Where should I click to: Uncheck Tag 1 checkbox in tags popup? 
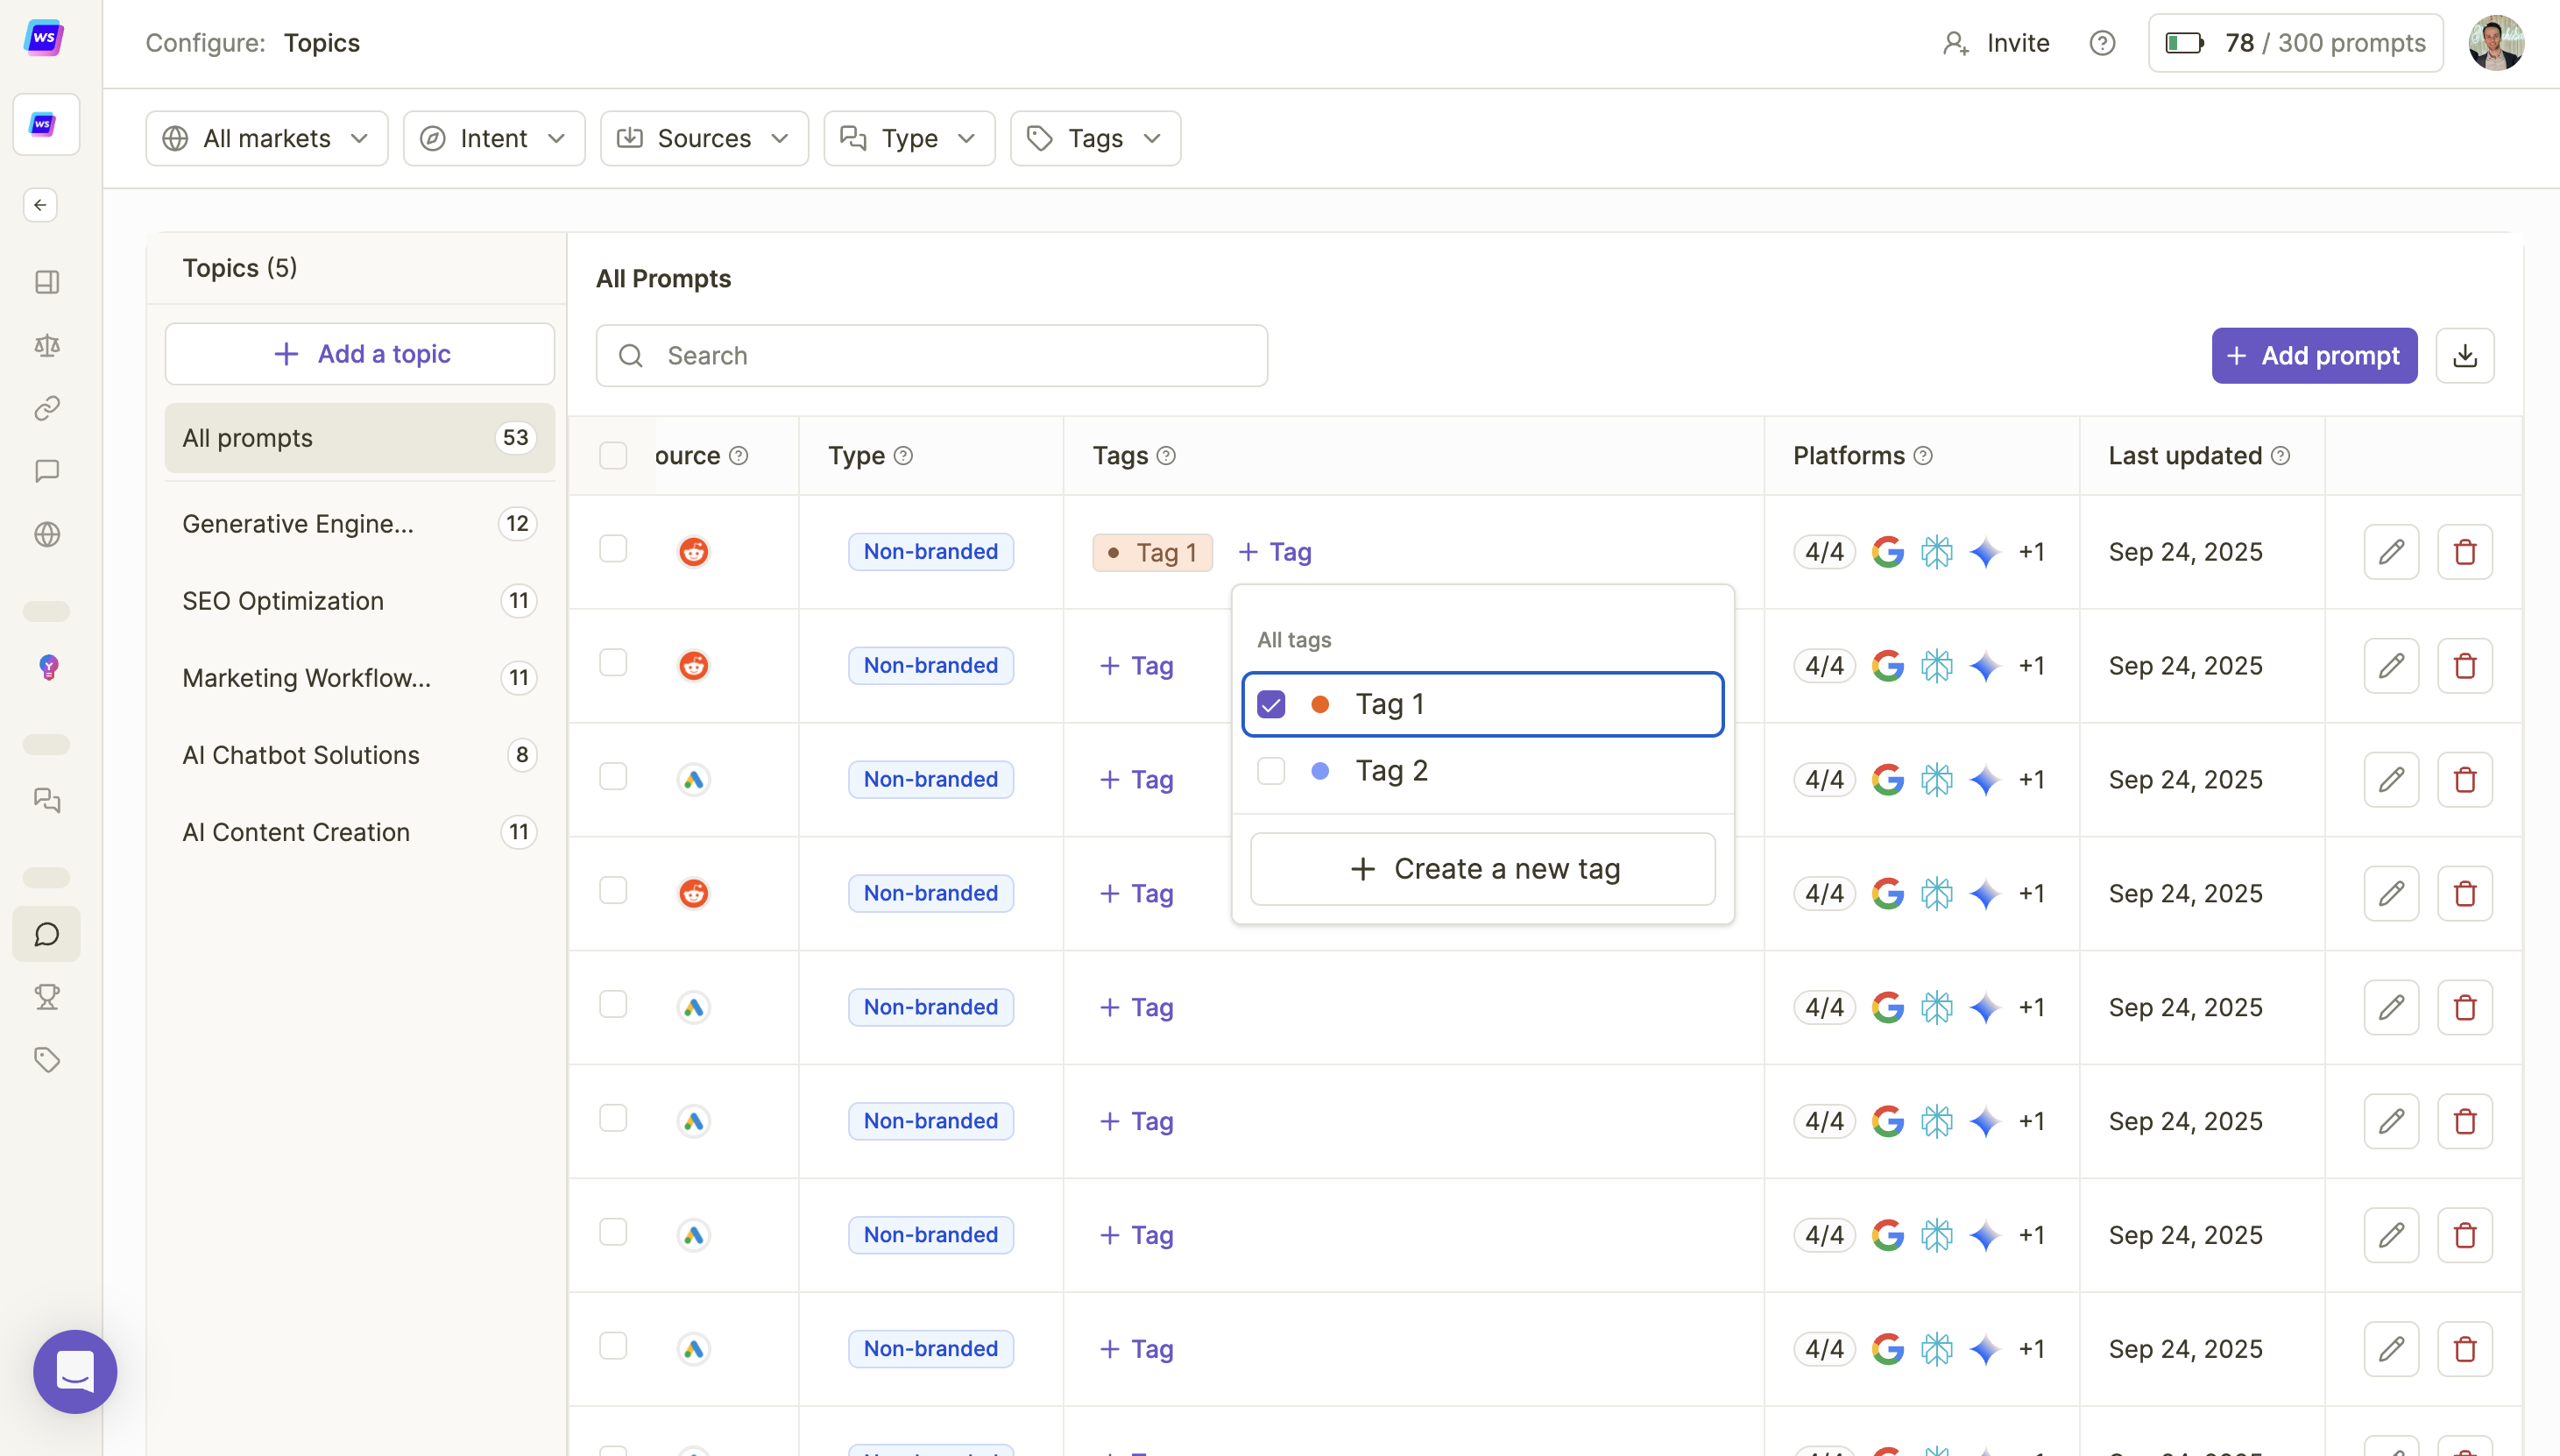1271,705
